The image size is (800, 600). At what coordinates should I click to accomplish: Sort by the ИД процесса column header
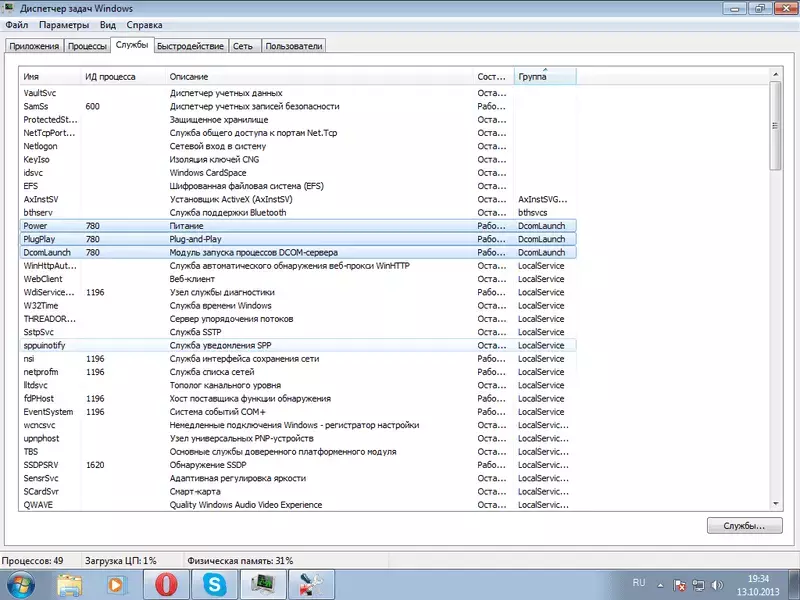click(123, 77)
